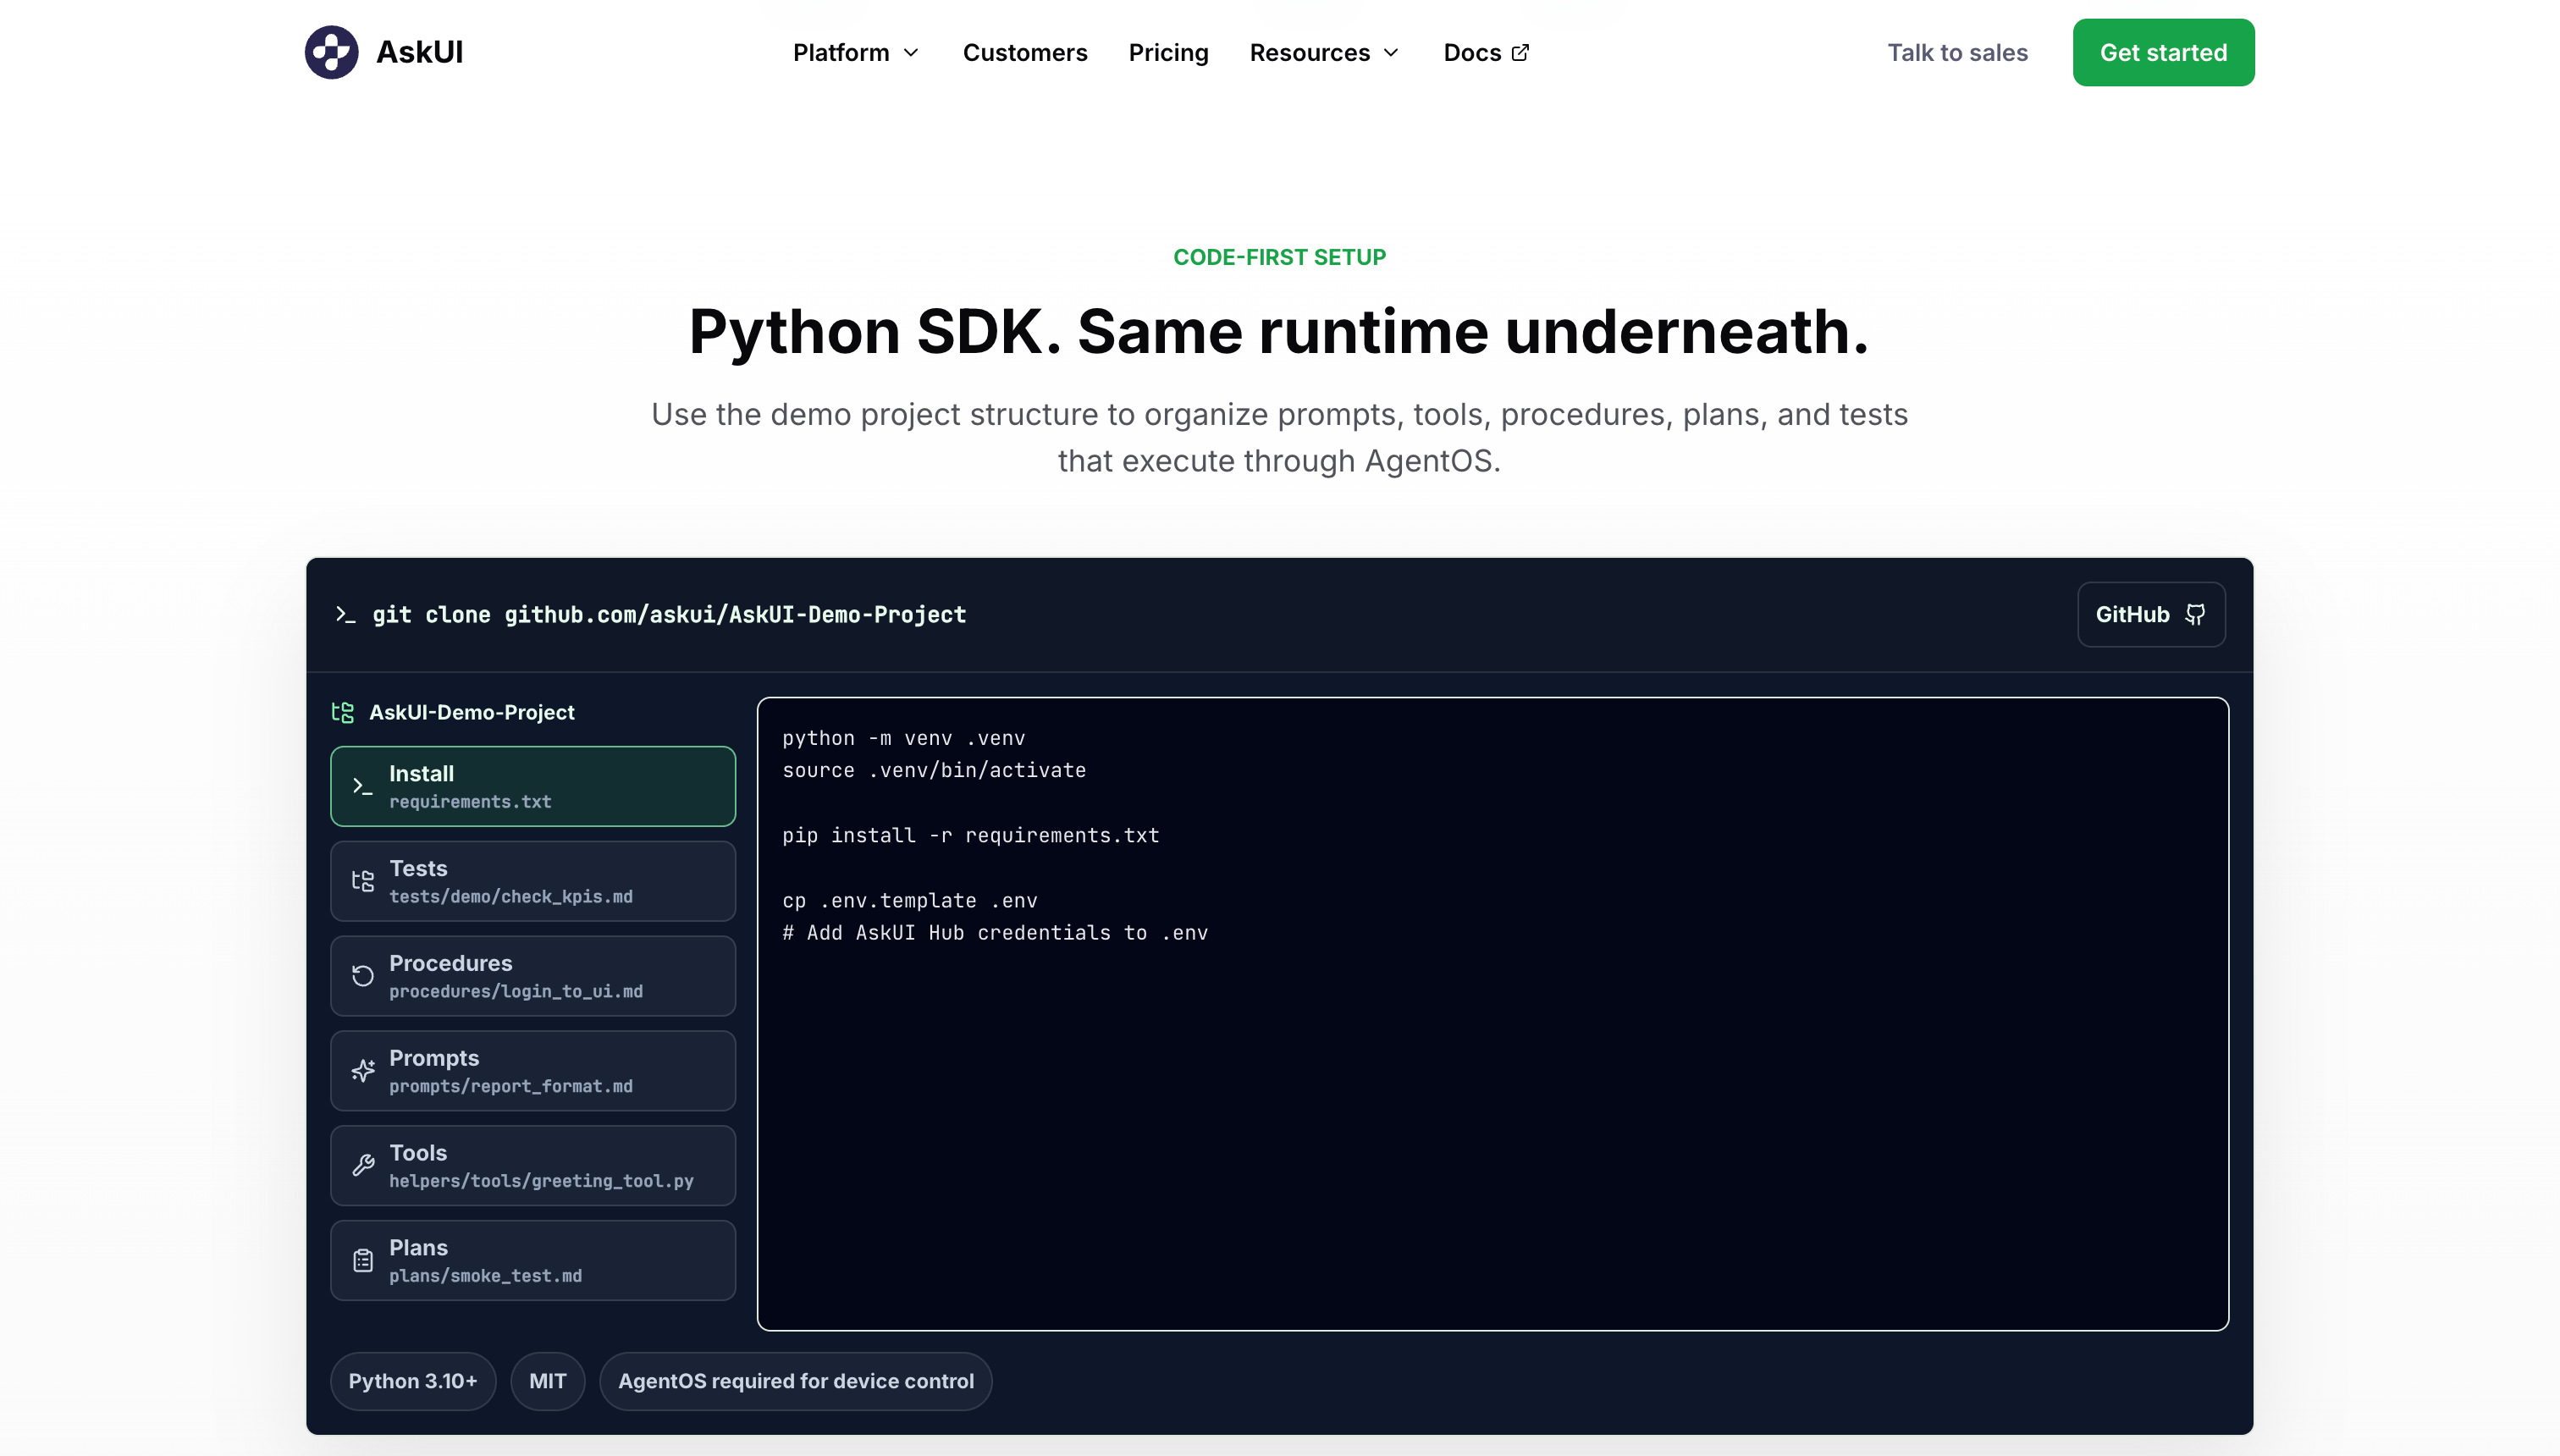Click the AskUI logo icon

tap(331, 52)
